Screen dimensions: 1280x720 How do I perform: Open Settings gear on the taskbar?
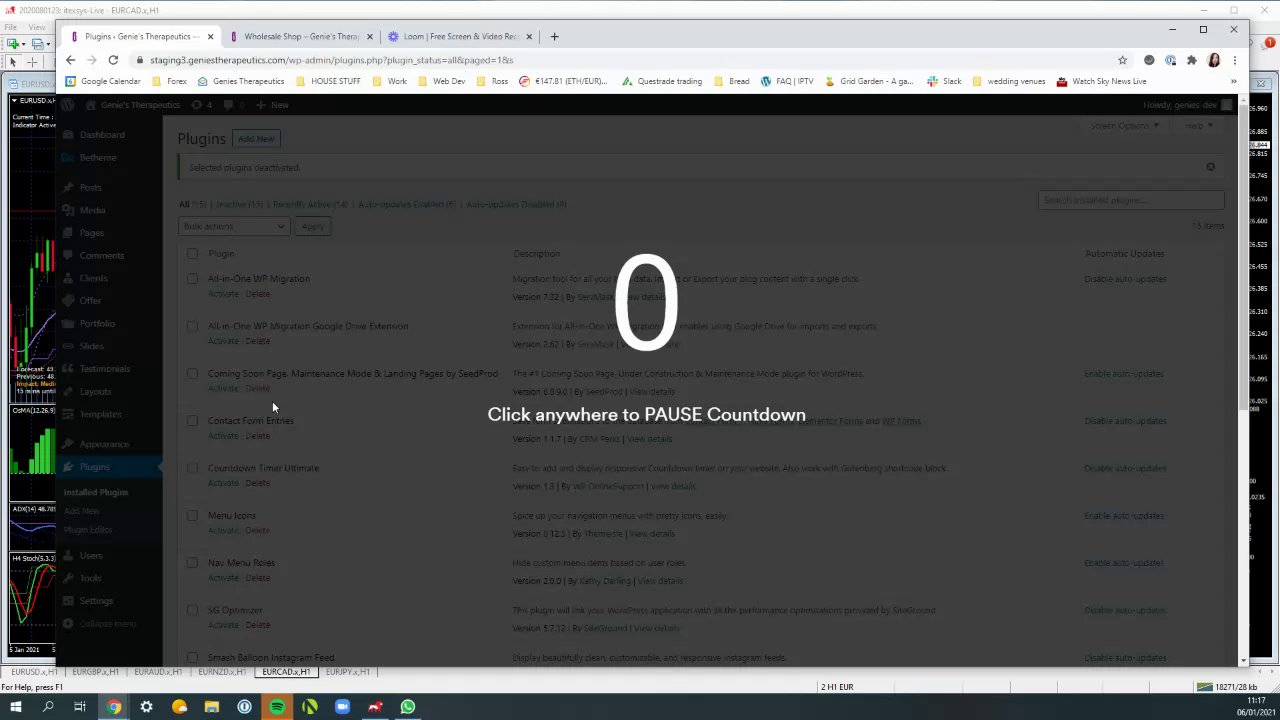146,707
